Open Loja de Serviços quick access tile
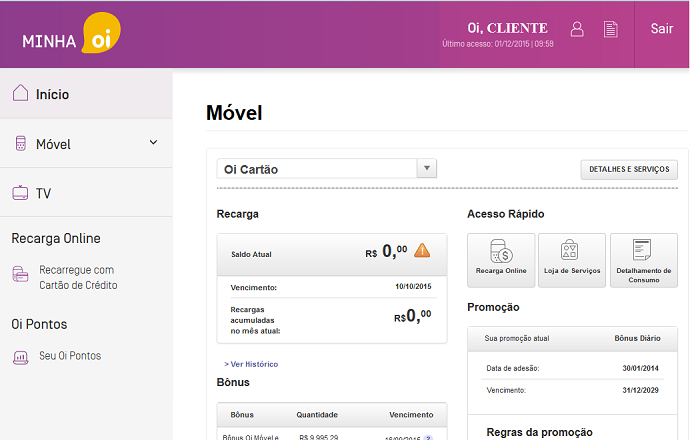 click(571, 260)
